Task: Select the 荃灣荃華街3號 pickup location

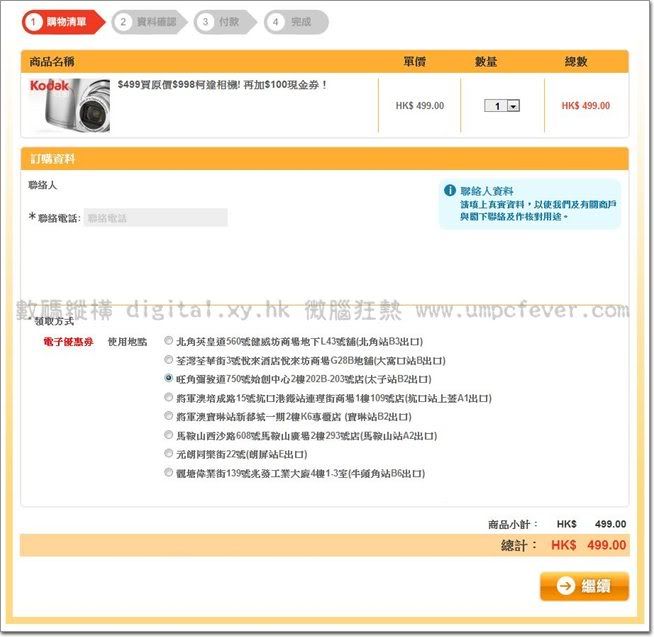Action: (x=168, y=360)
